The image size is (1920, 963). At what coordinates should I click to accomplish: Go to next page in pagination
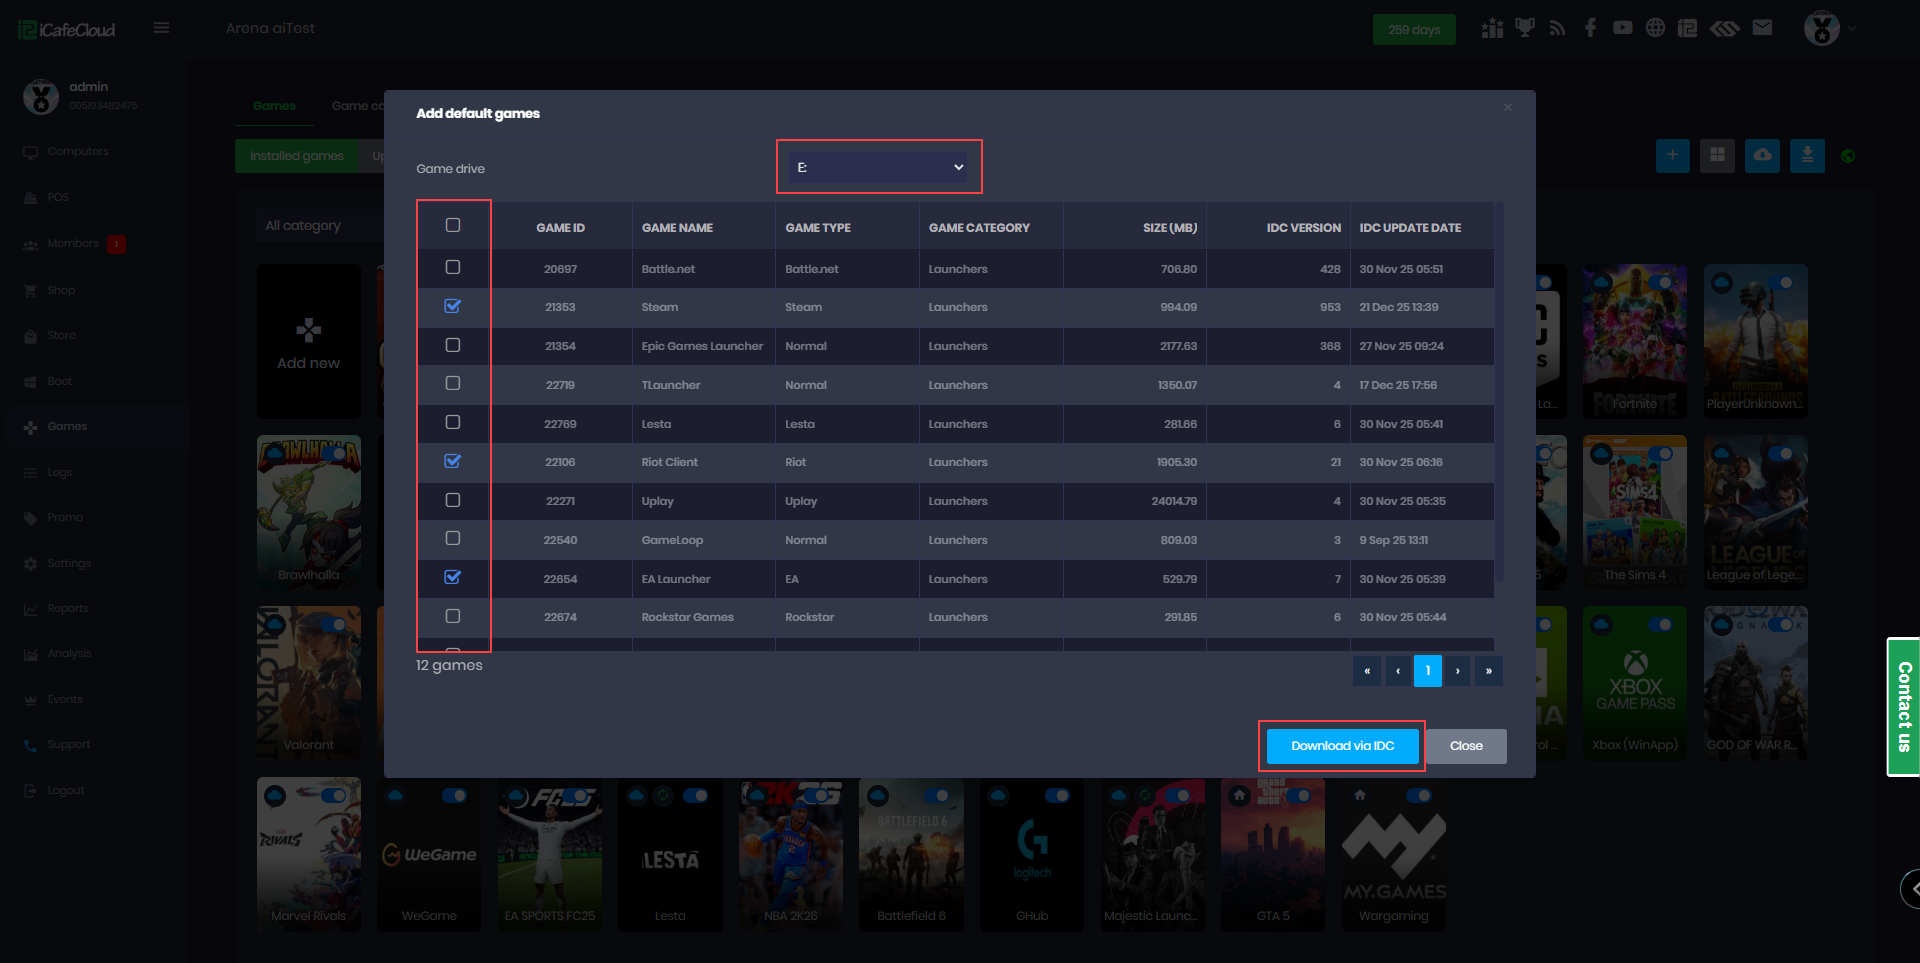click(x=1458, y=671)
